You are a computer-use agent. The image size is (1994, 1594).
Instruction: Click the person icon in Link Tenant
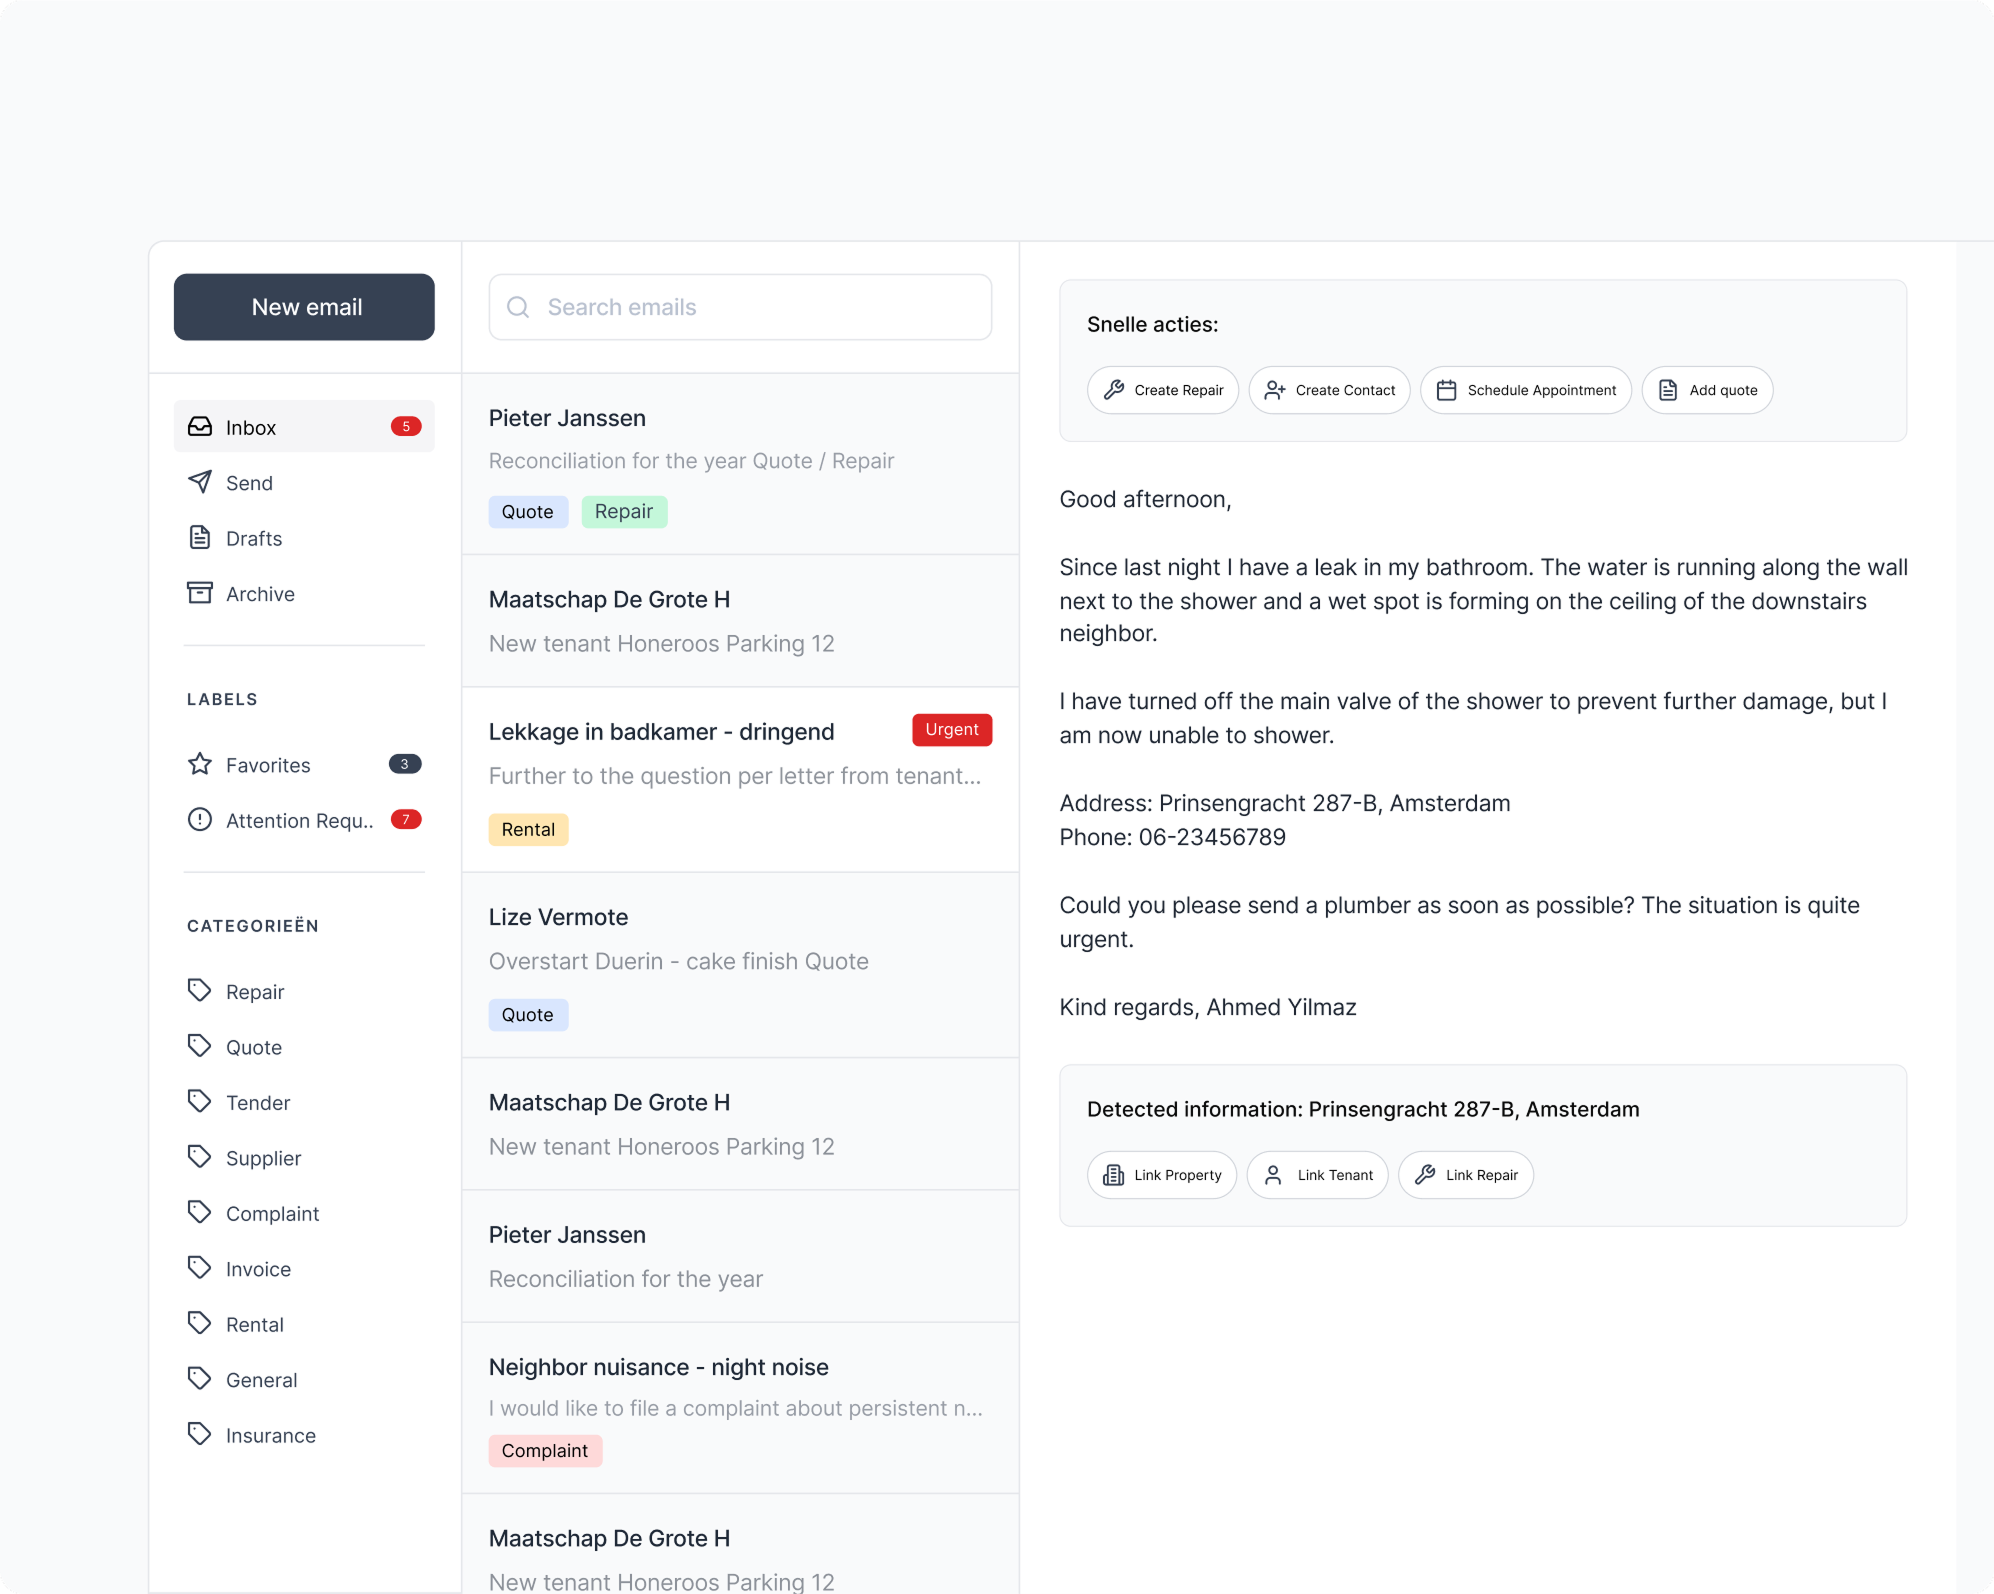[x=1273, y=1175]
